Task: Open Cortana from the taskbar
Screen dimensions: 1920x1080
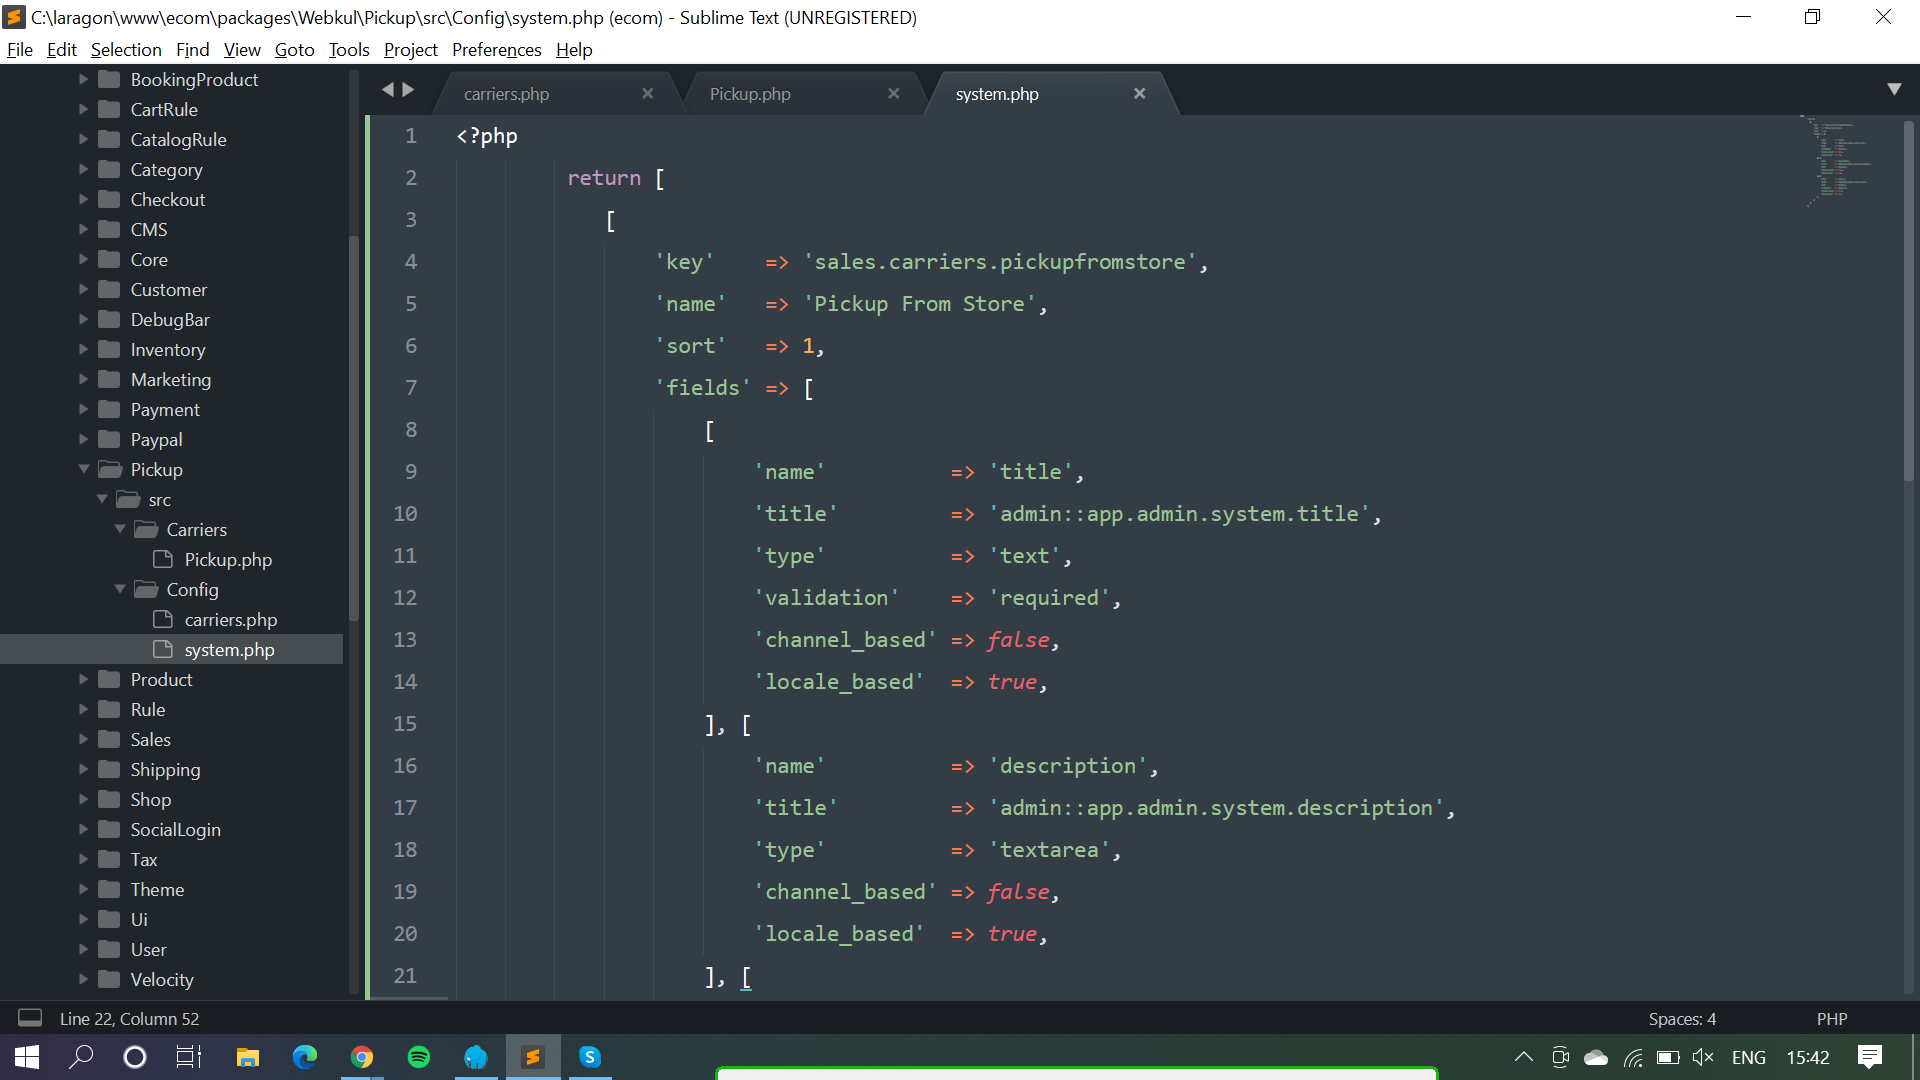Action: point(134,1057)
